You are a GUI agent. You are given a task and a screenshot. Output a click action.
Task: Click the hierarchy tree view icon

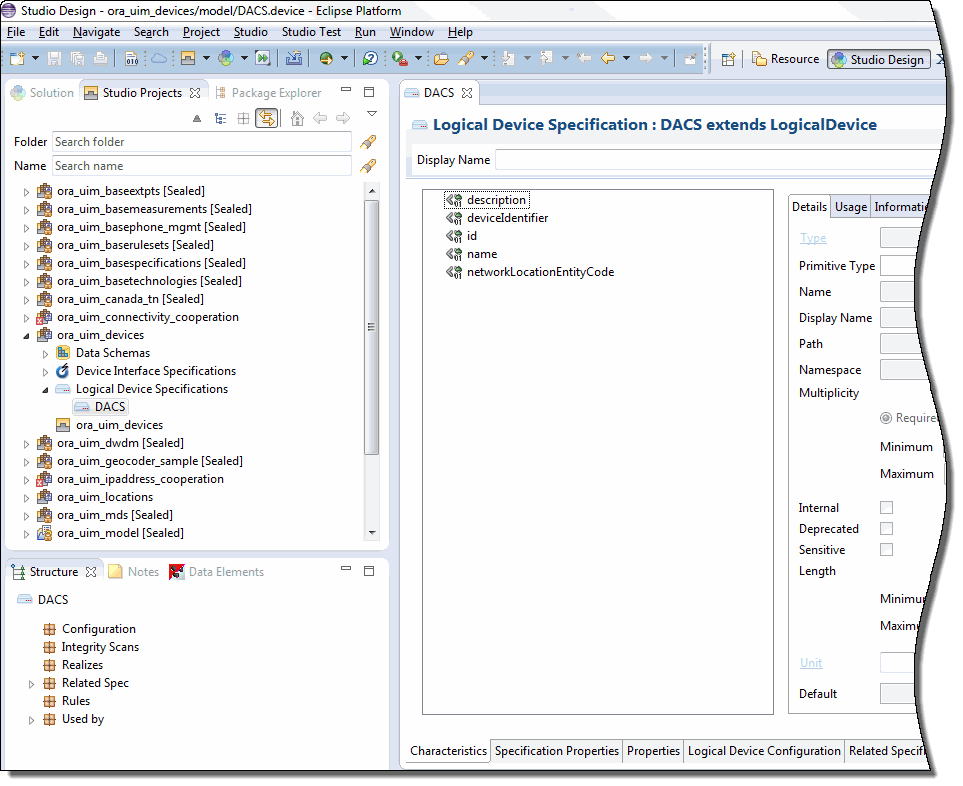pyautogui.click(x=220, y=119)
